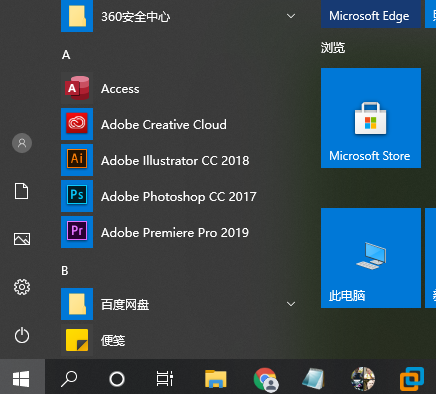
Task: Click the 360安全中心 folder name
Action: (136, 17)
